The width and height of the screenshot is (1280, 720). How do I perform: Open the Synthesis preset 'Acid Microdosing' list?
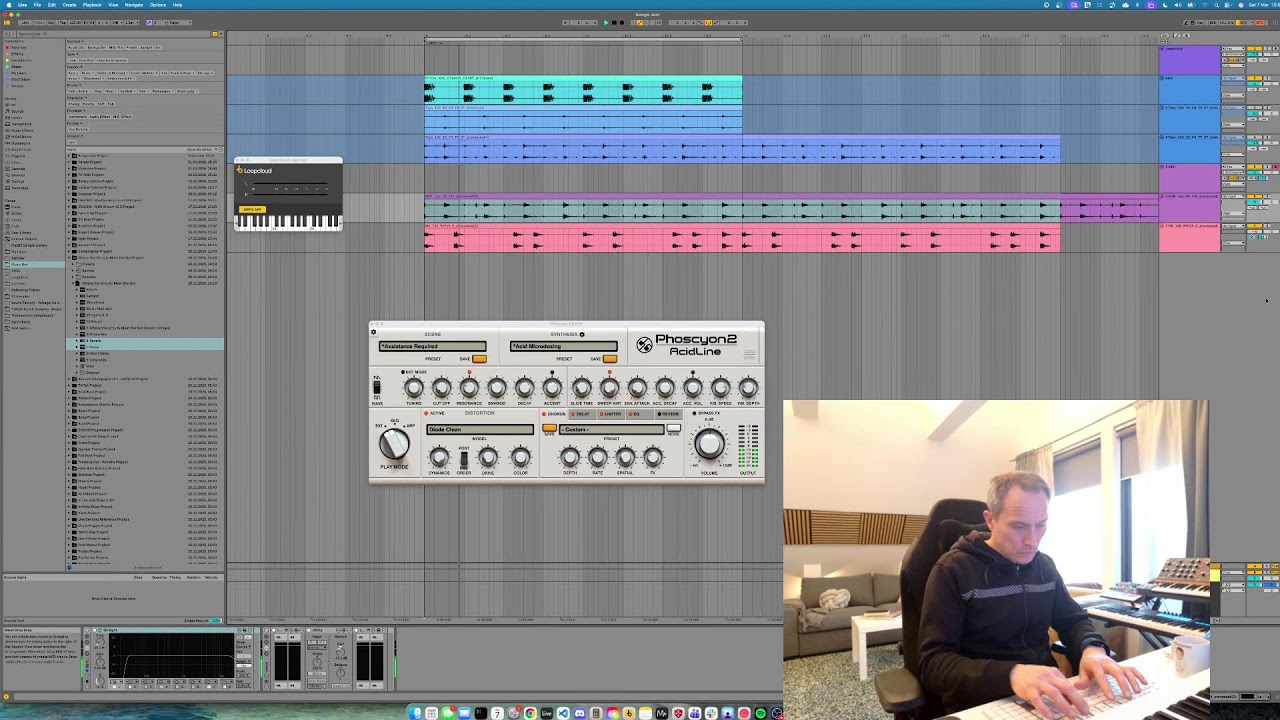click(x=563, y=347)
